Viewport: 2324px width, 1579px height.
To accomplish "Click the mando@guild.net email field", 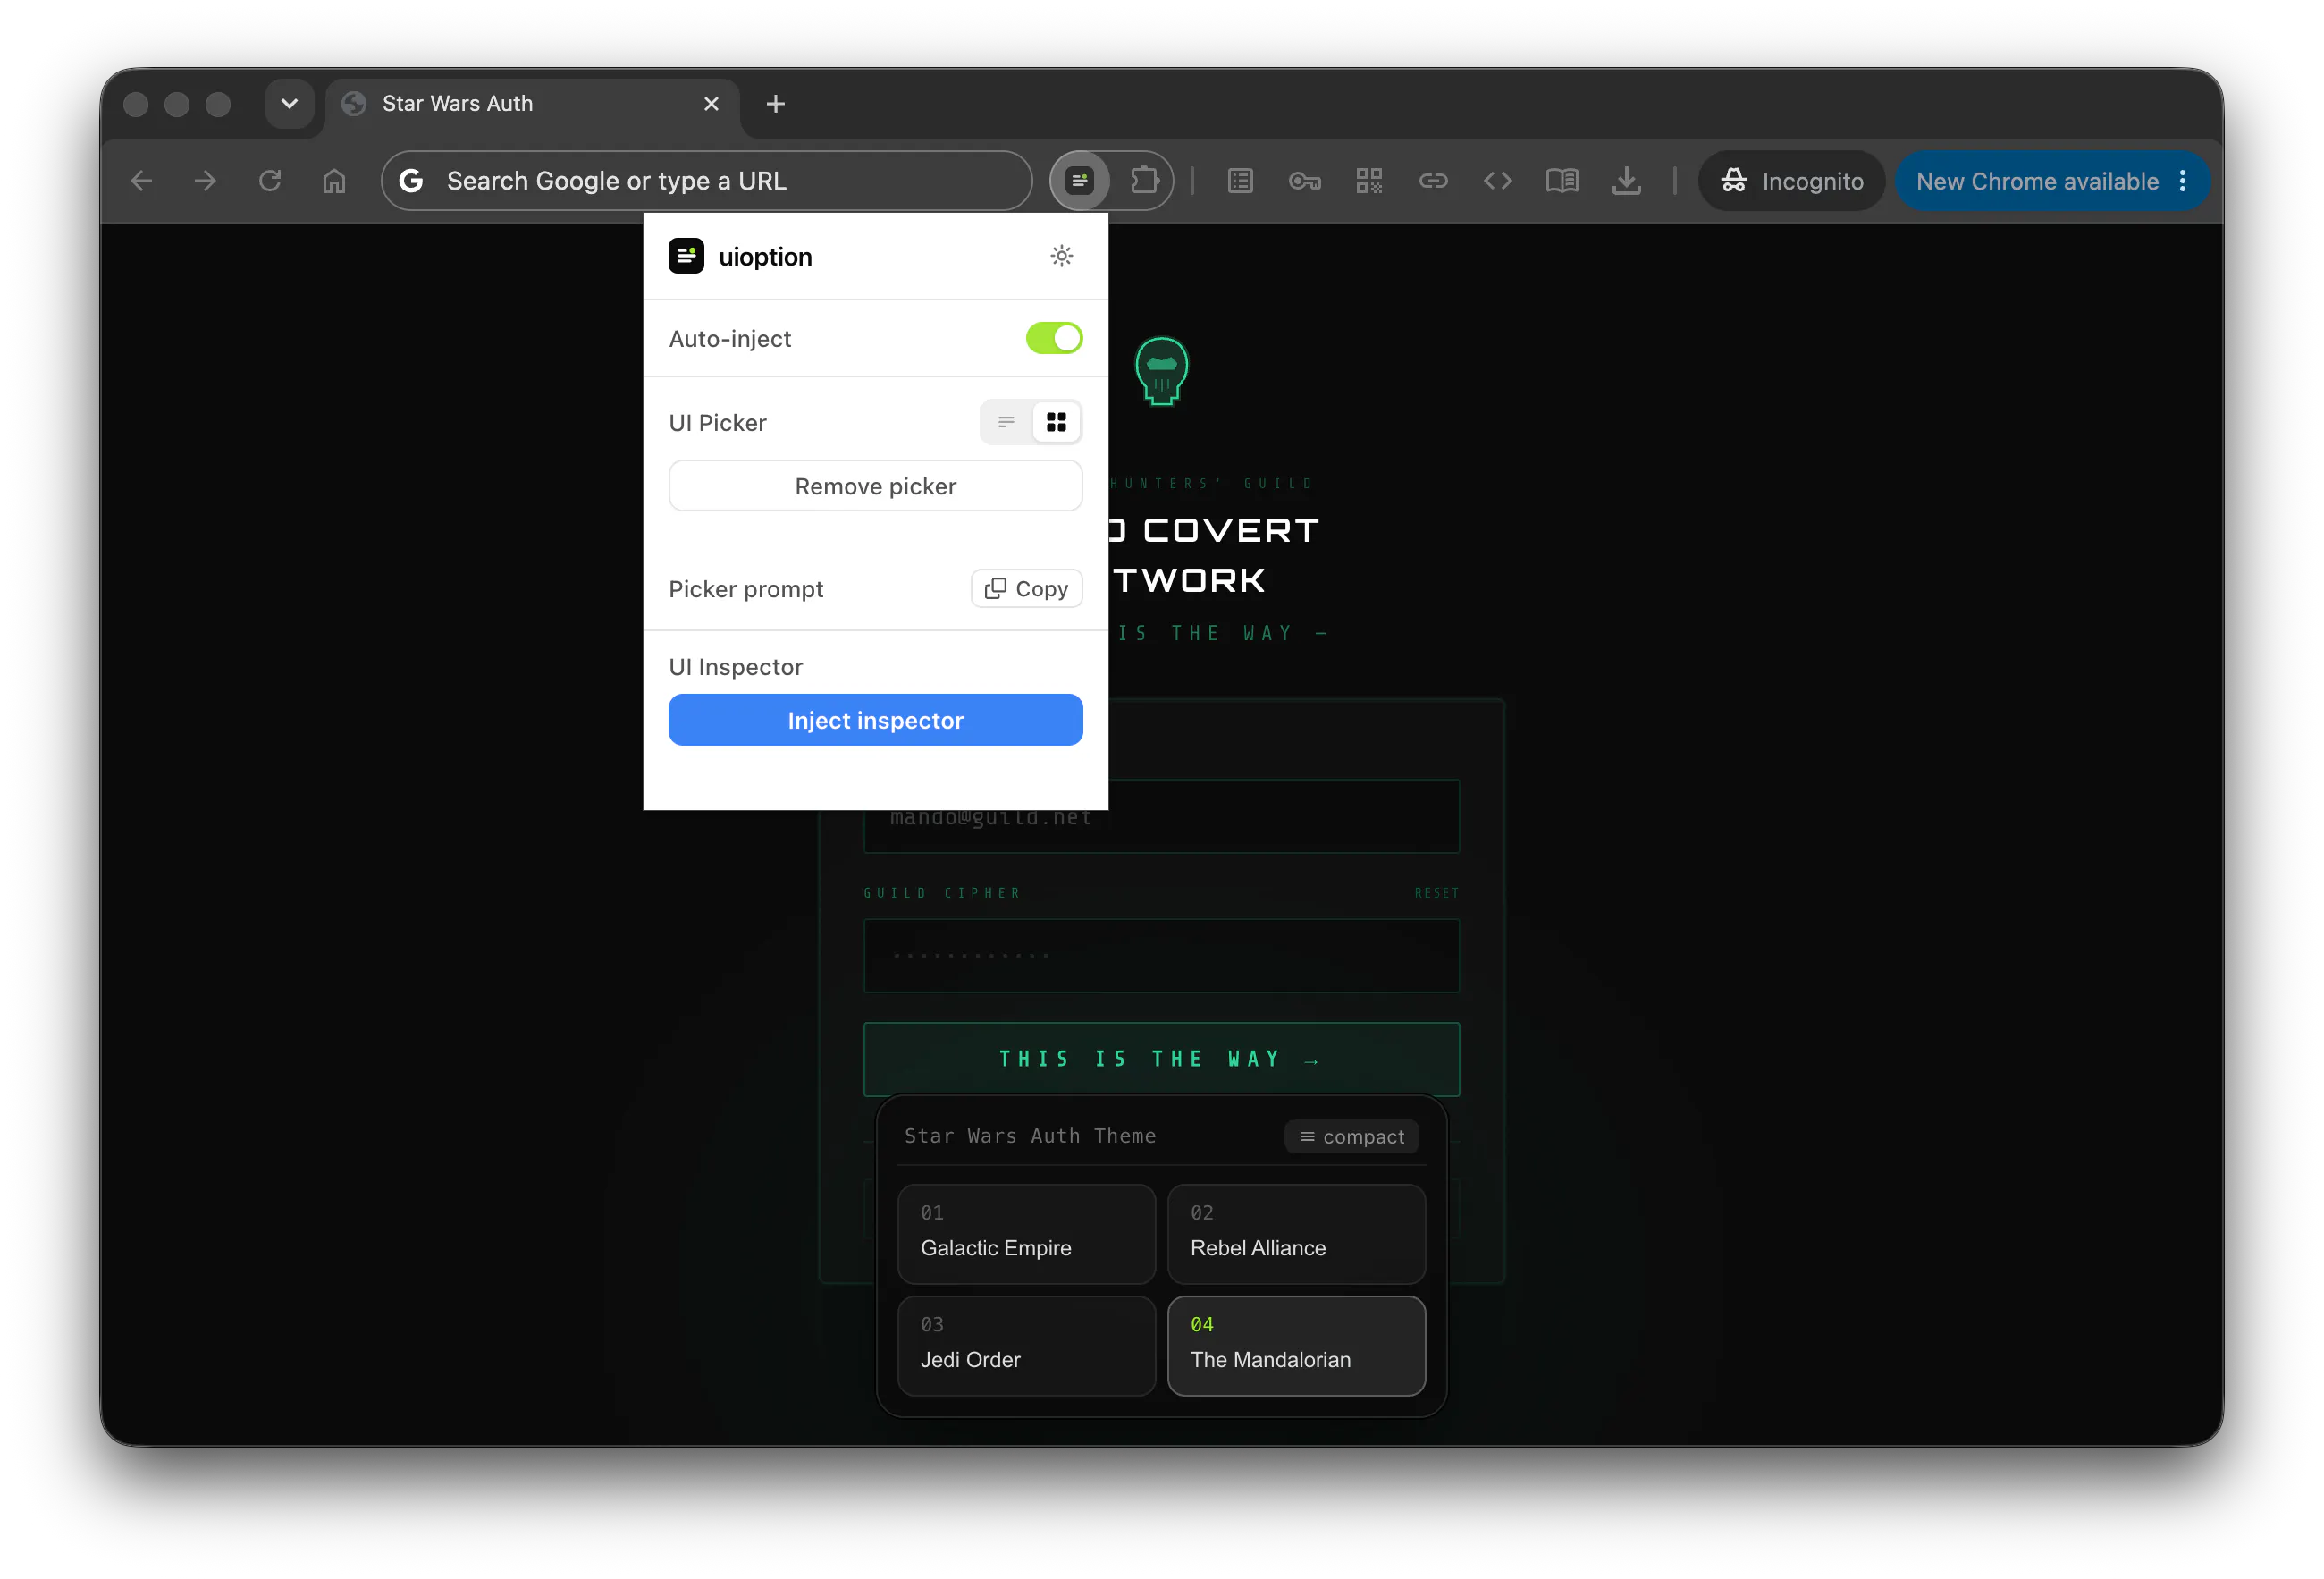I will pyautogui.click(x=1161, y=817).
